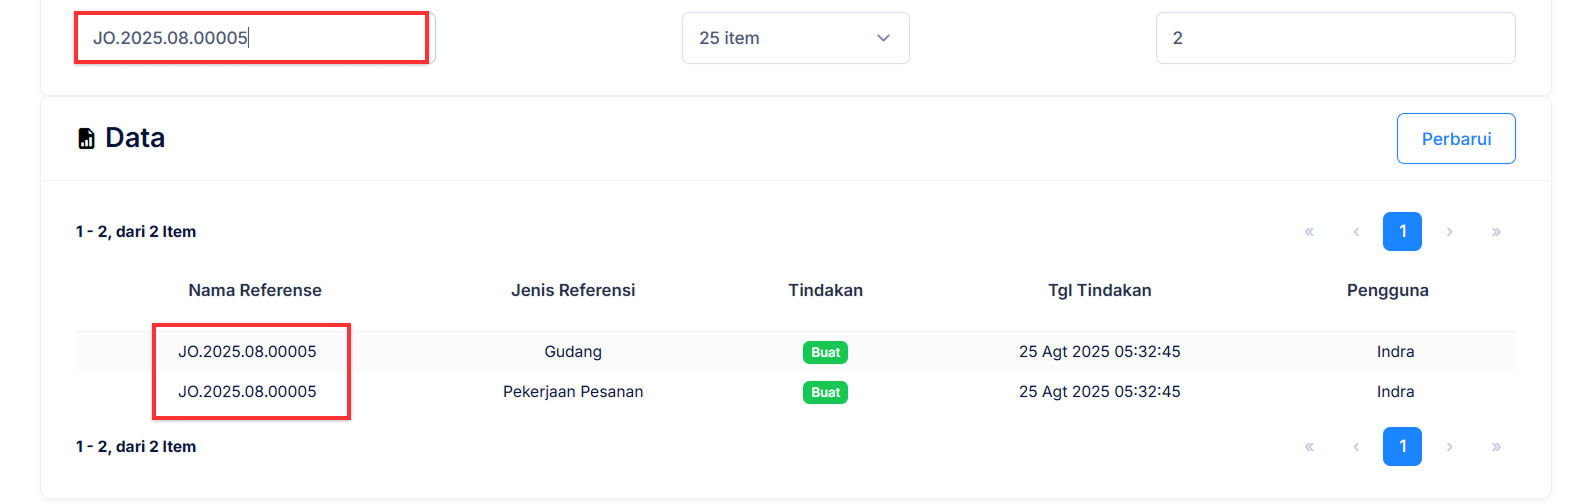Click the Nama Referense column header
Image resolution: width=1585 pixels, height=504 pixels.
[x=255, y=291]
